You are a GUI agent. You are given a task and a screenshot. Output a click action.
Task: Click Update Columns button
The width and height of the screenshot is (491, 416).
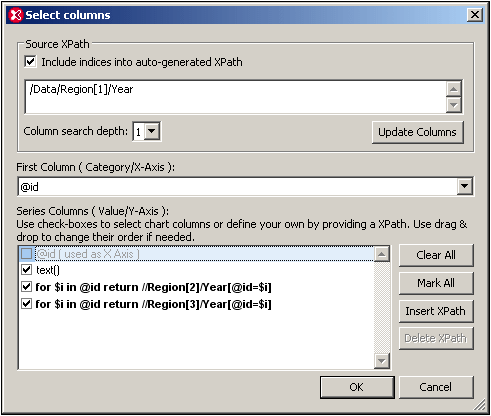pyautogui.click(x=417, y=132)
